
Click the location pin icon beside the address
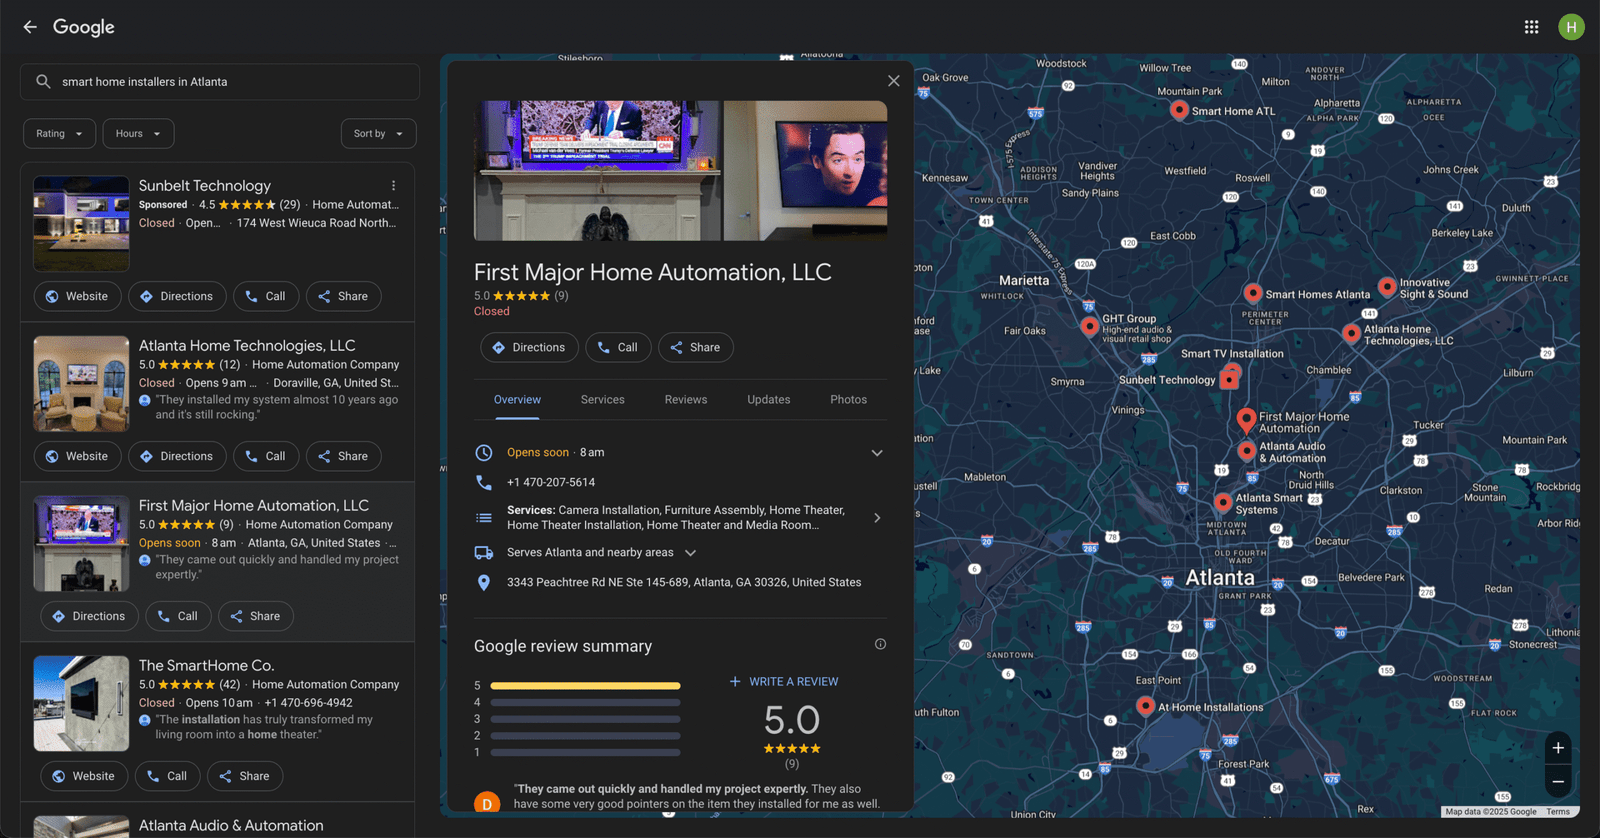click(484, 582)
